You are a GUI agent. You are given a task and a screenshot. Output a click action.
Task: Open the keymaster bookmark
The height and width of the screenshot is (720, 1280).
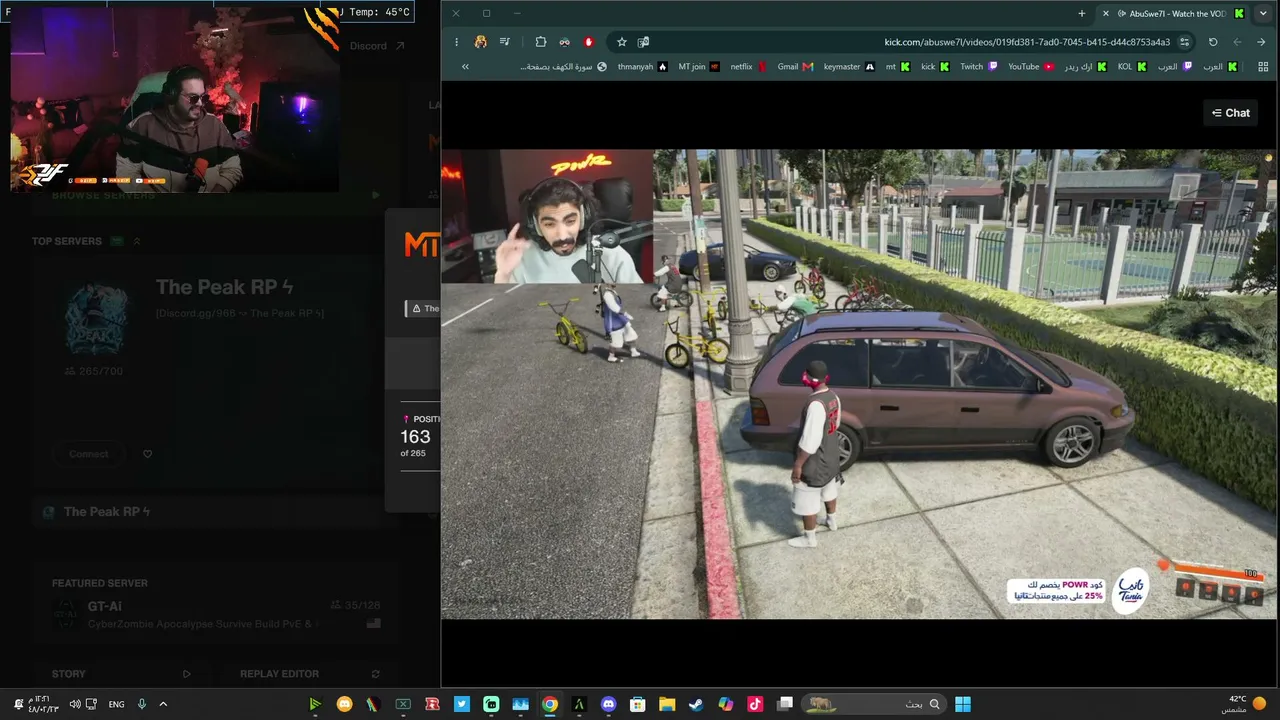pos(849,67)
